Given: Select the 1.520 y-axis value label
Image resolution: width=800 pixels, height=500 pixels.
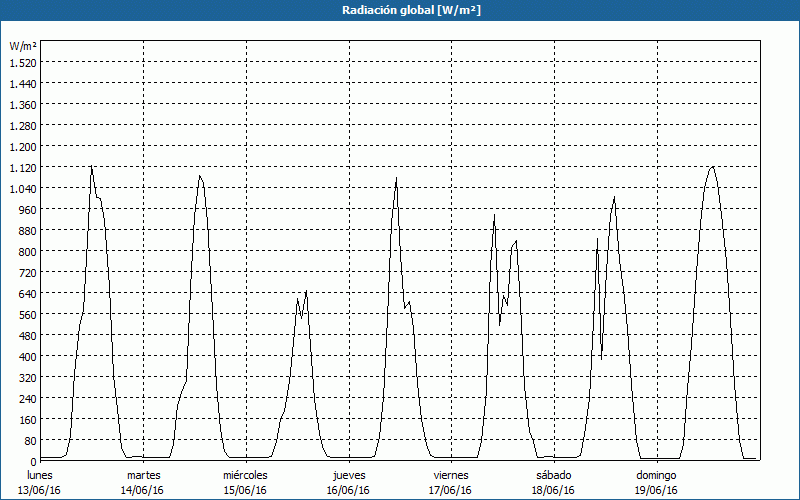Looking at the screenshot, I should tap(23, 62).
